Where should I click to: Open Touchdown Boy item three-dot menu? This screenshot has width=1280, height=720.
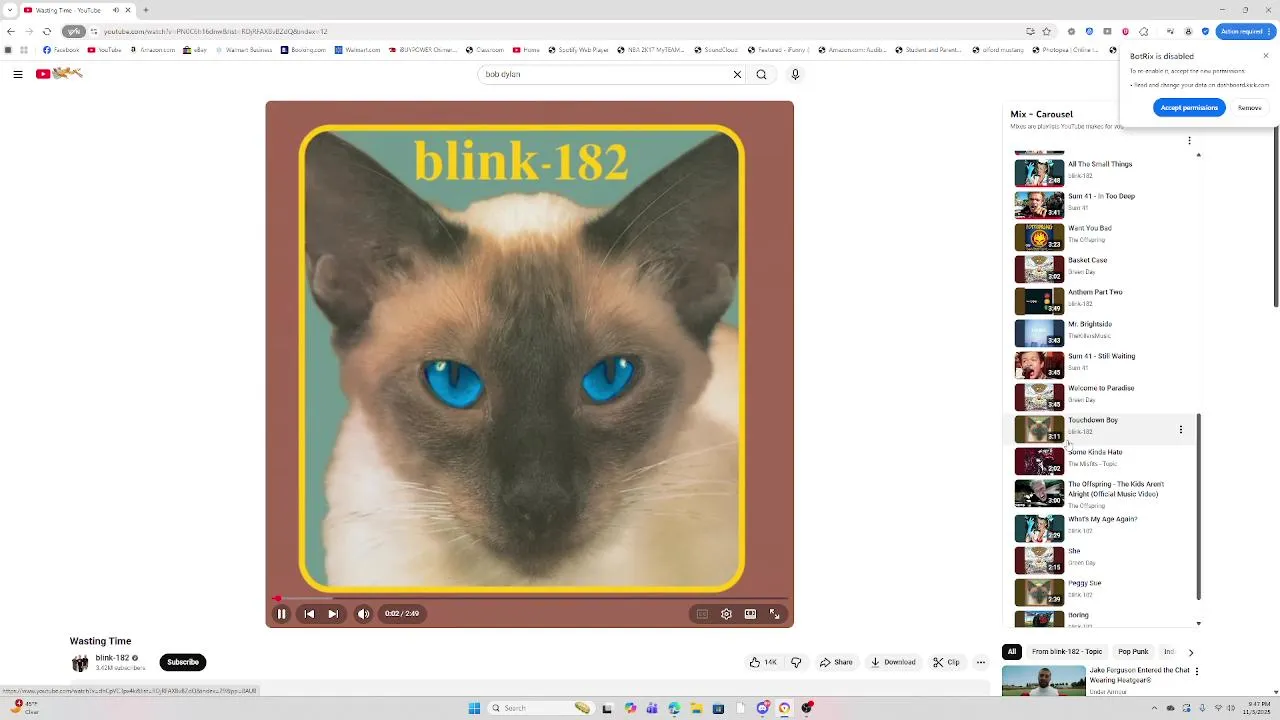pos(1181,429)
